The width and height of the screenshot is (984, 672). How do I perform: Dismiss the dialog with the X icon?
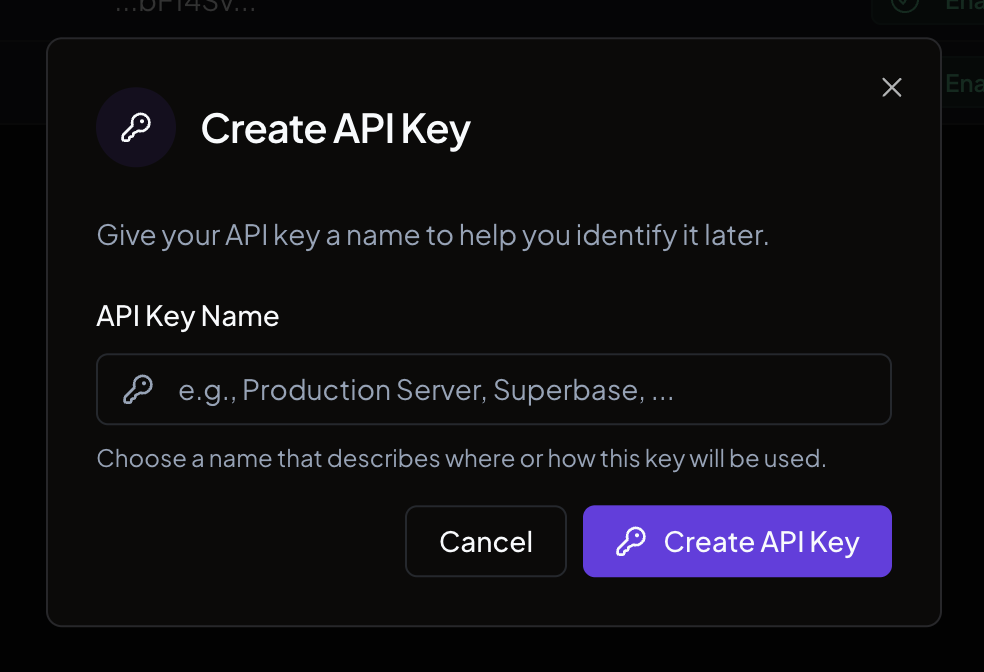pyautogui.click(x=891, y=87)
